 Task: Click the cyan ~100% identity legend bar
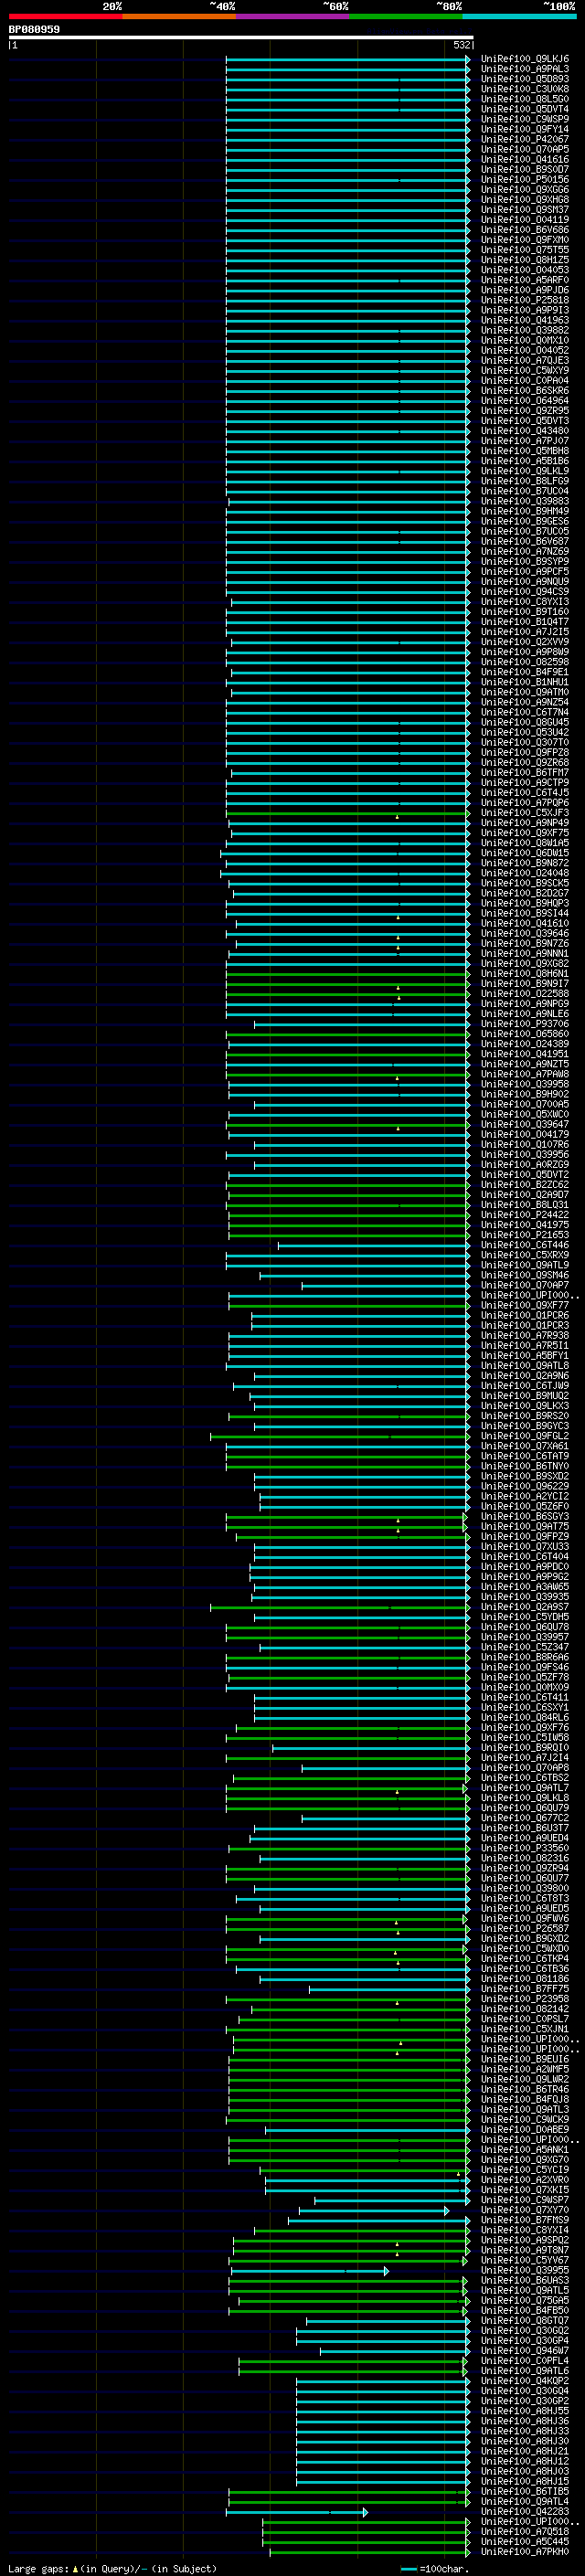[519, 16]
